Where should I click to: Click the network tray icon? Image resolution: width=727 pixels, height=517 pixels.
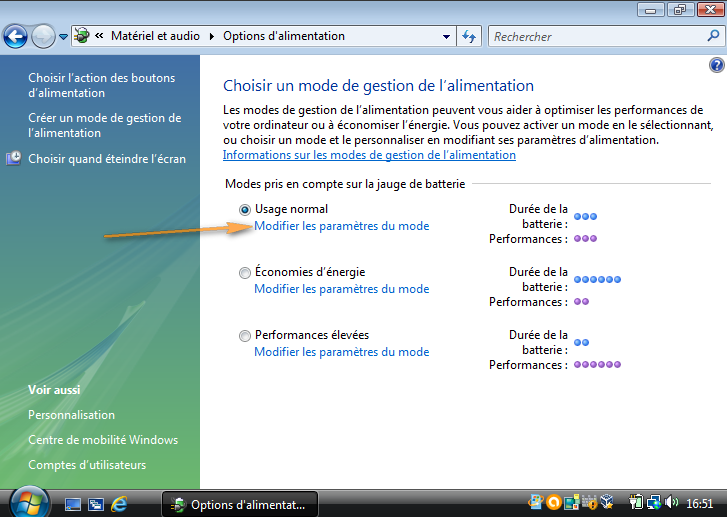(x=653, y=502)
